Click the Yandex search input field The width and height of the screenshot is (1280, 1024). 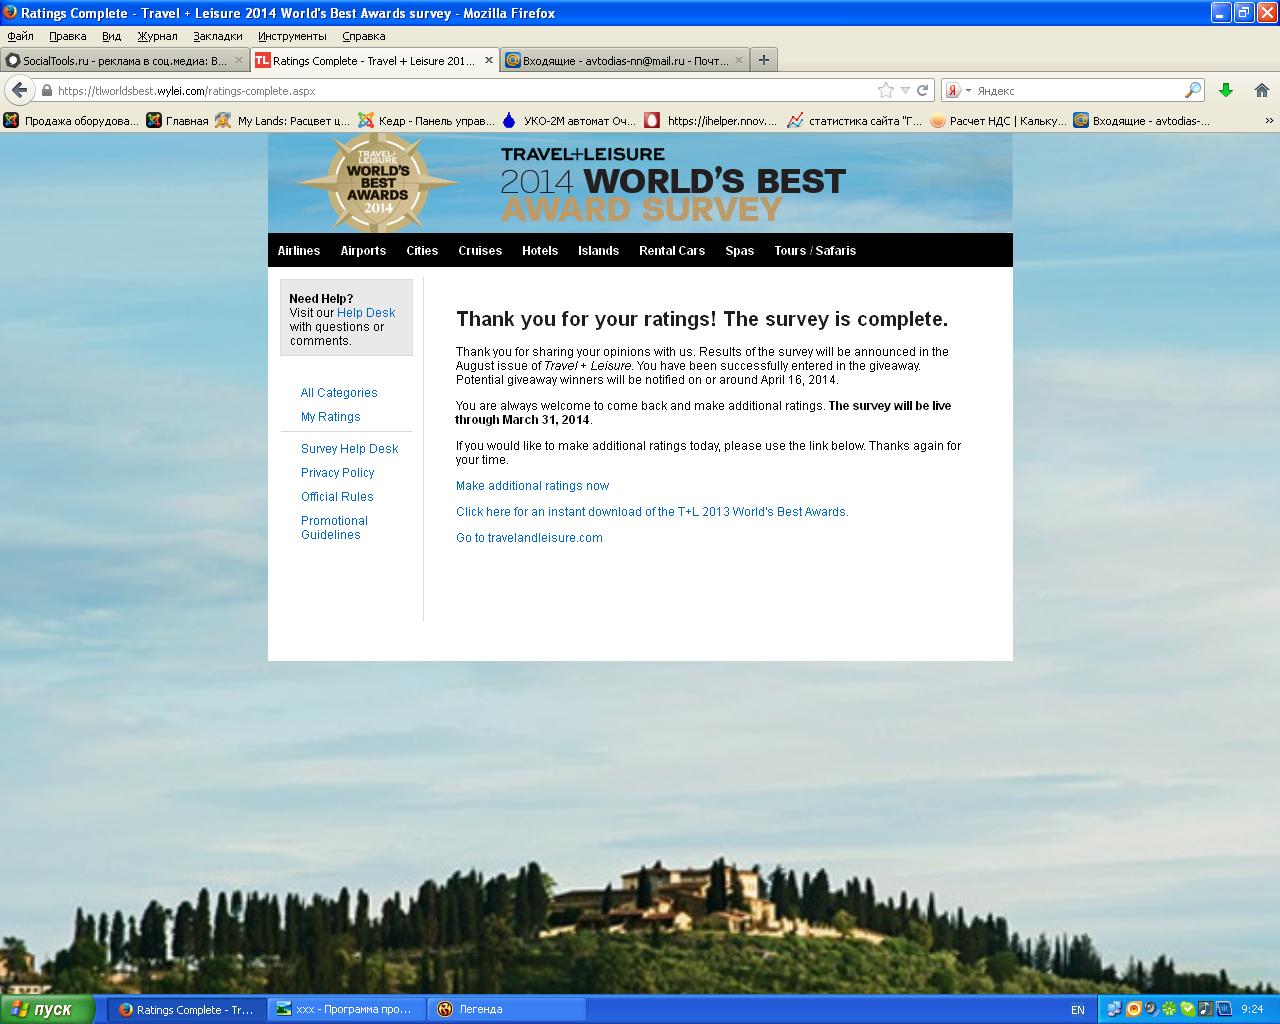pyautogui.click(x=1078, y=90)
